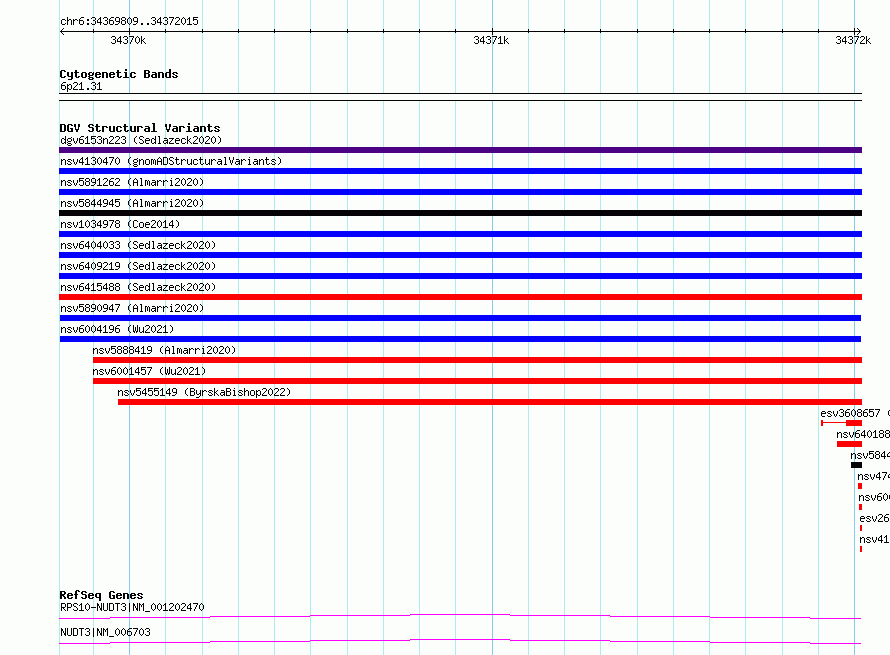
Task: Click the dgv6153n223 (Sedlazeck2020) label
Action: [x=141, y=140]
